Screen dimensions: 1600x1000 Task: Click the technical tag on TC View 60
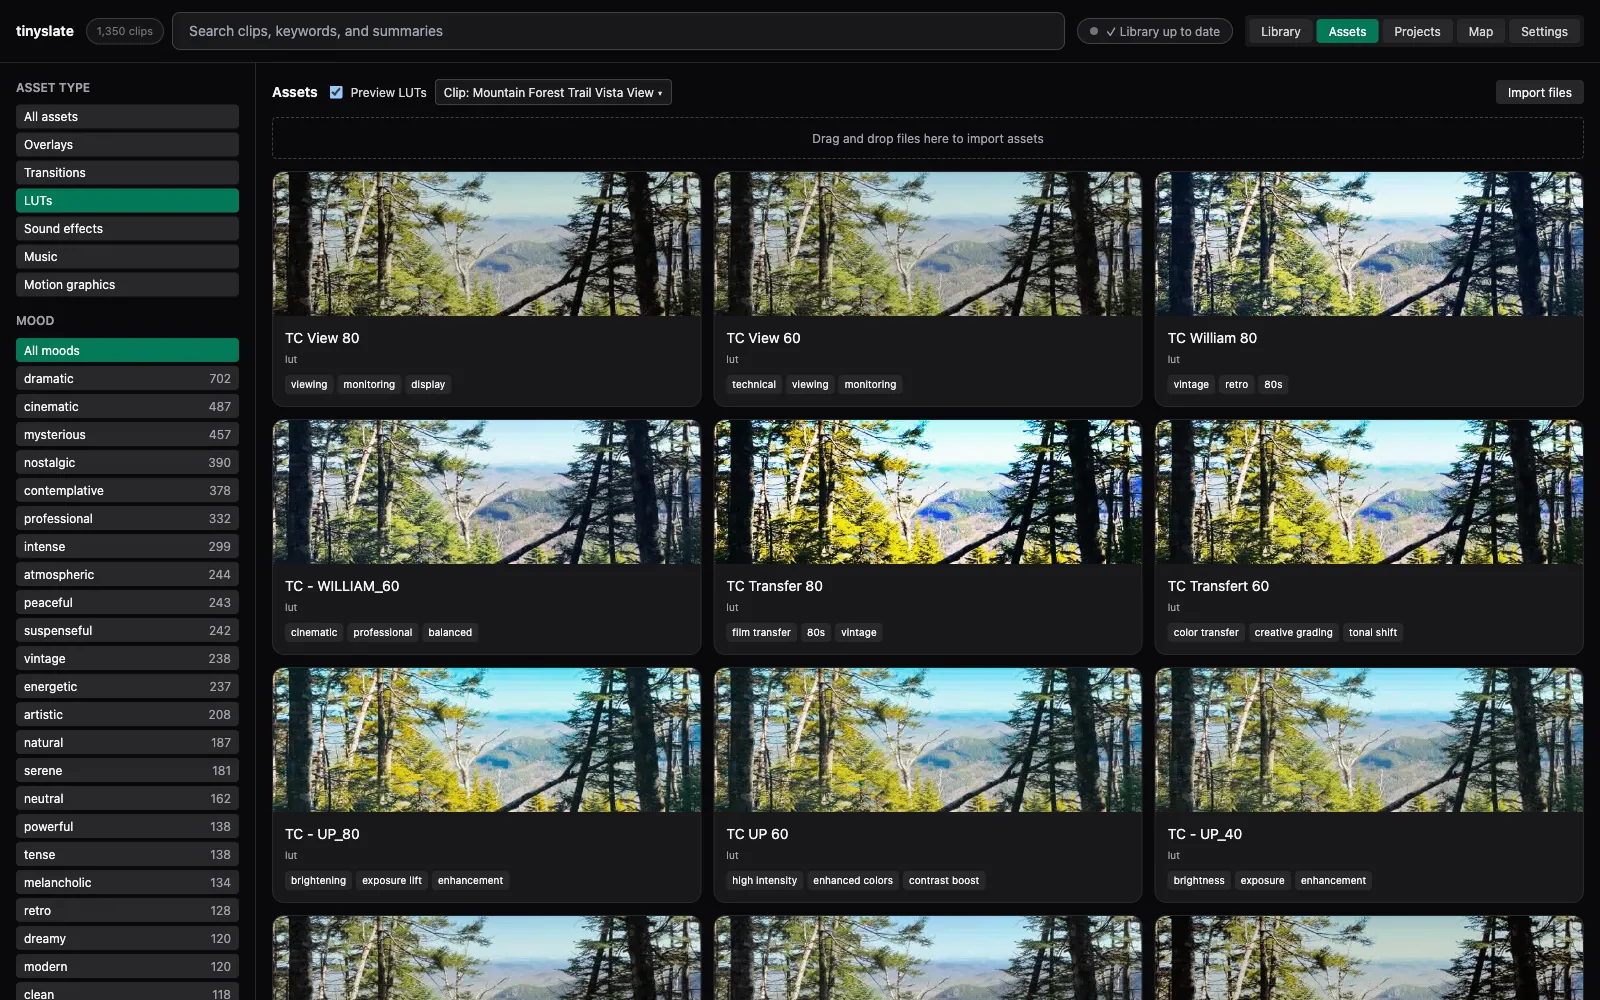(x=753, y=385)
